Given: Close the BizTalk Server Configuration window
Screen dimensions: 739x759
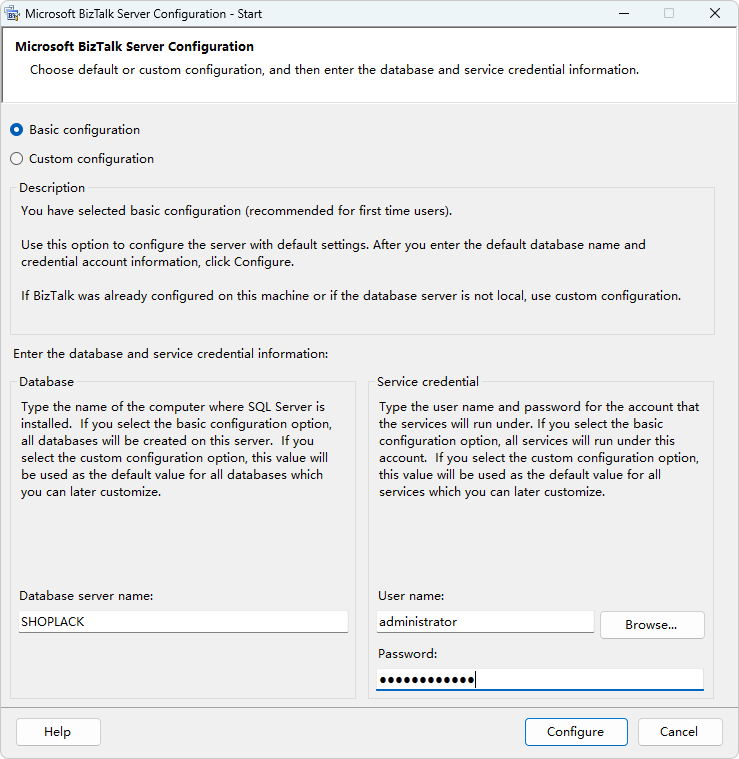Looking at the screenshot, I should coord(715,13).
